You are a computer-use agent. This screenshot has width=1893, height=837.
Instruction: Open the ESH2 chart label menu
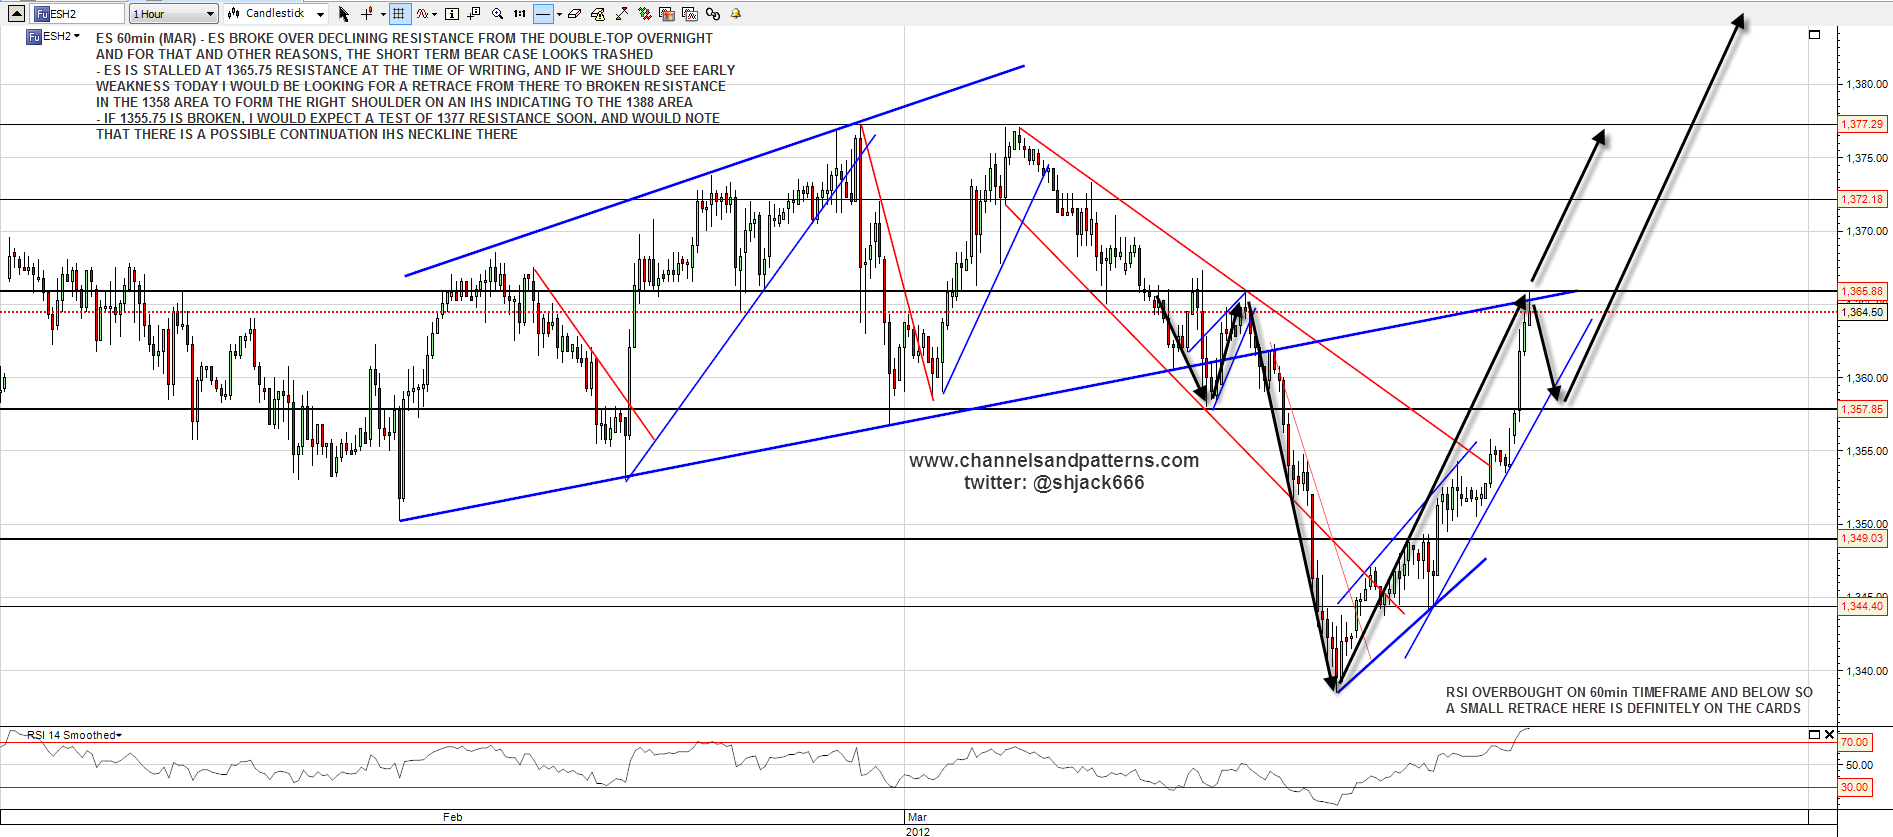point(55,36)
